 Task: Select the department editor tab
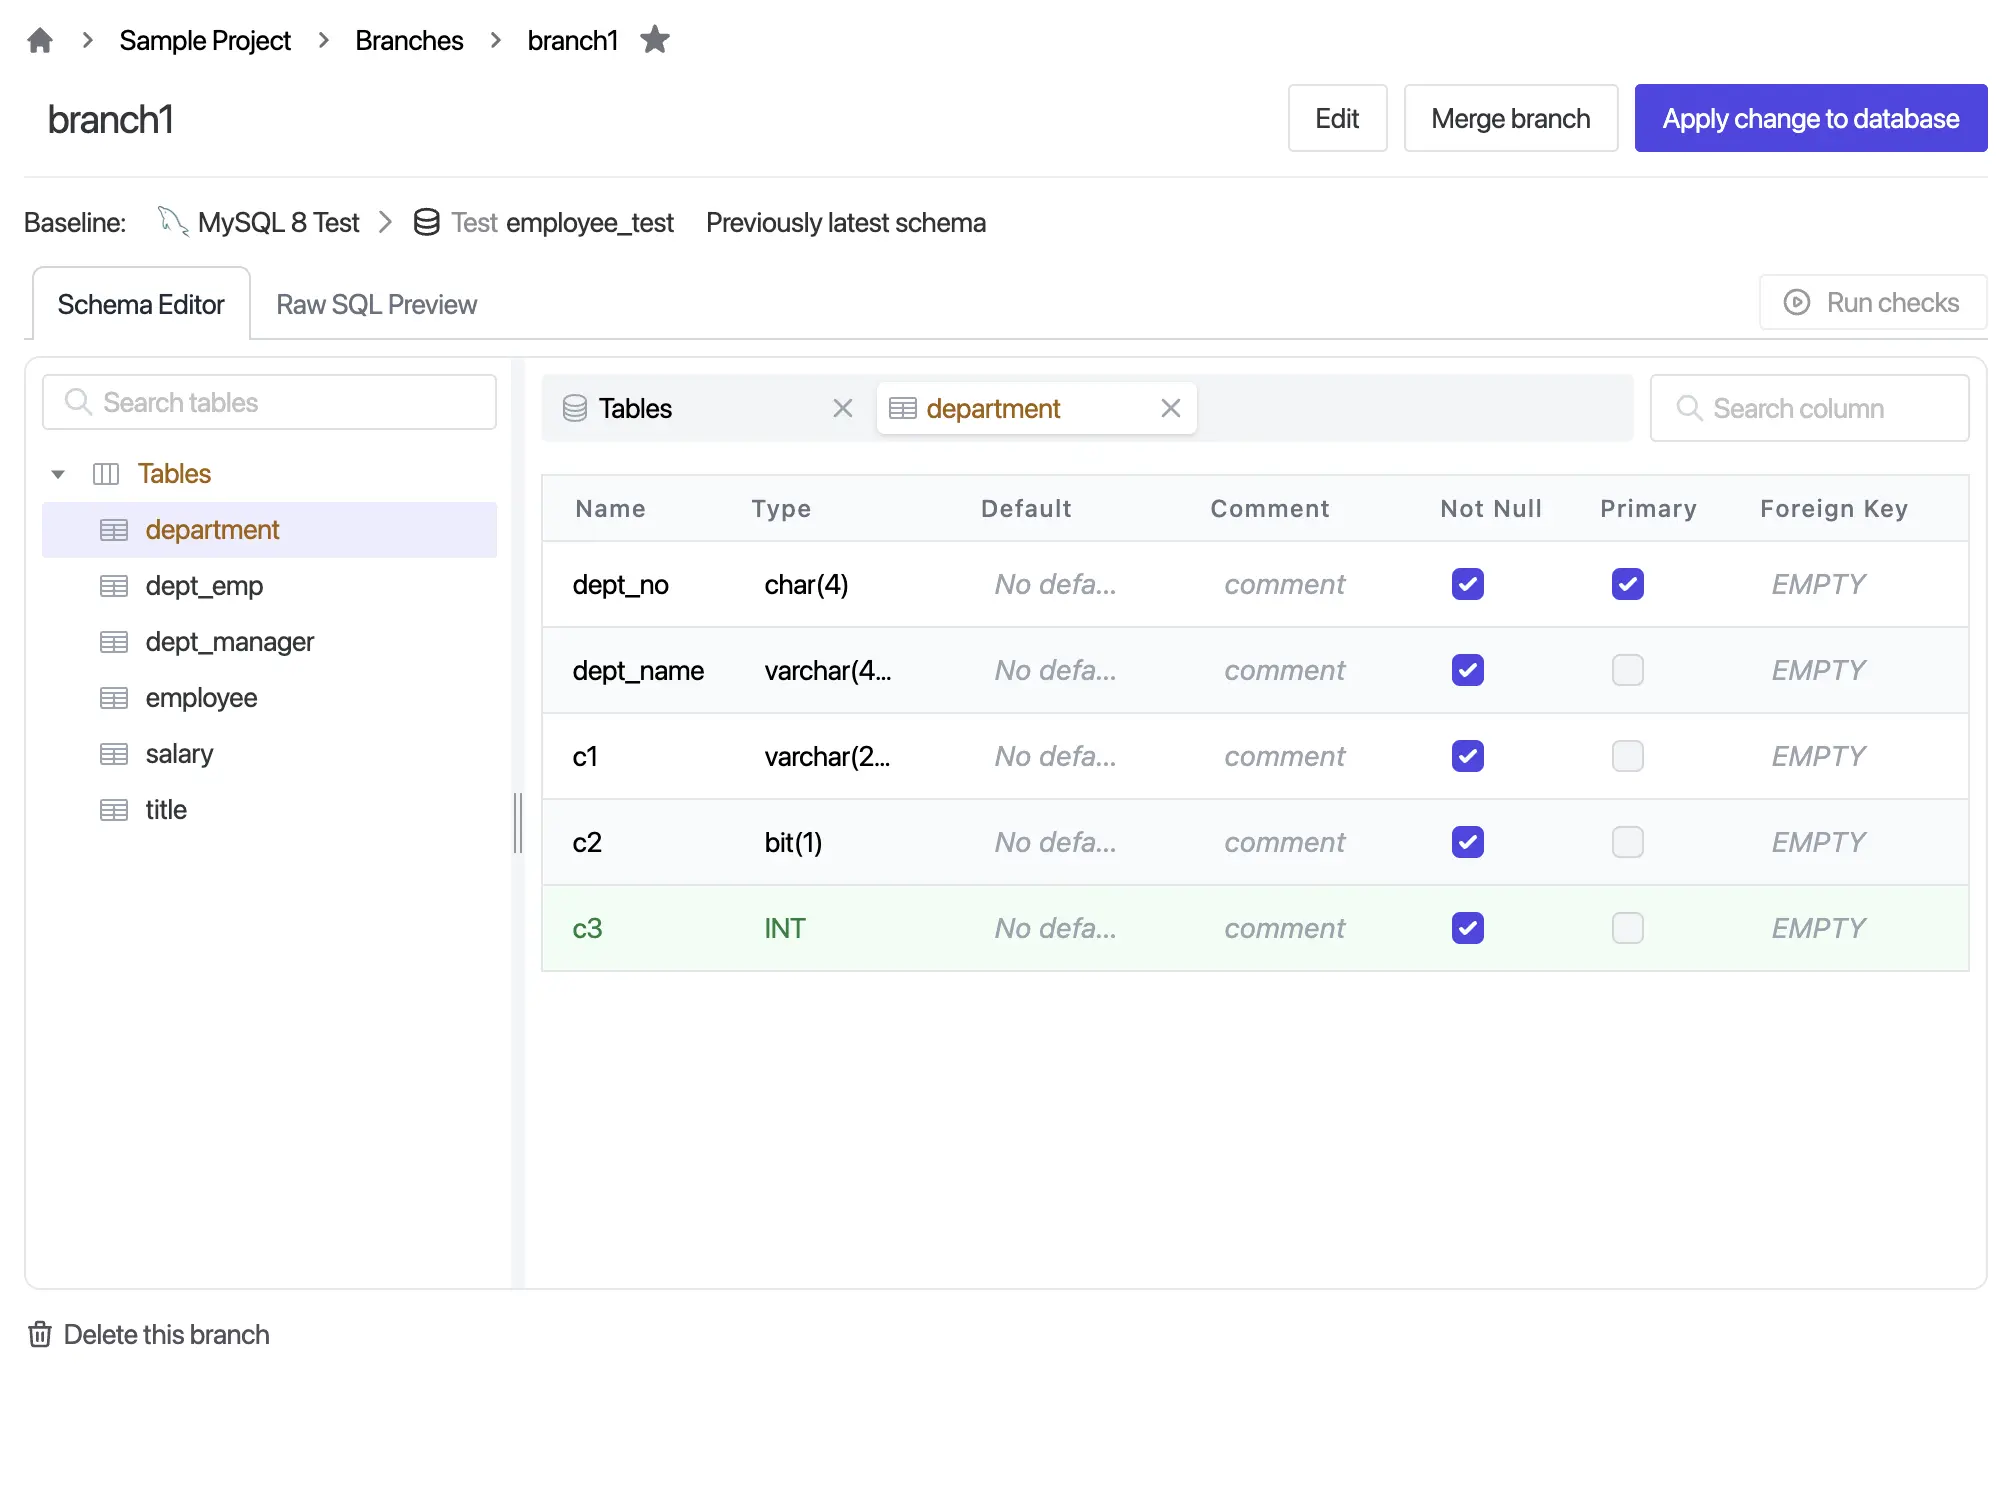[1037, 408]
